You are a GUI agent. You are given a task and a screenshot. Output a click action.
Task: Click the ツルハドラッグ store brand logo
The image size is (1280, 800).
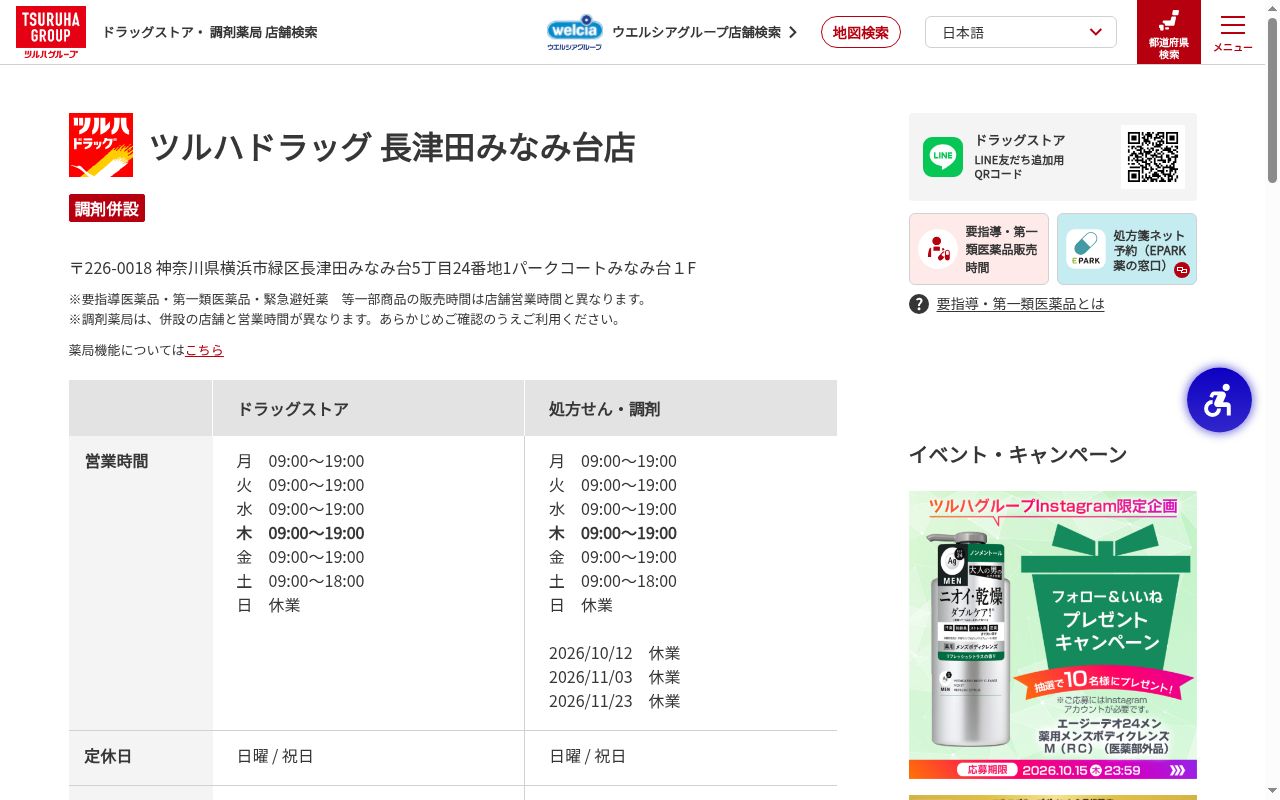click(100, 145)
